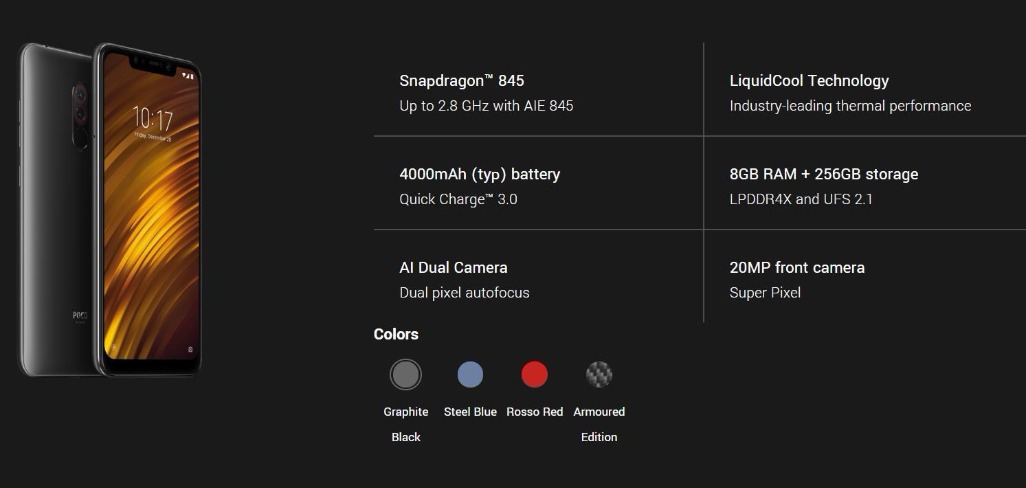Viewport: 1026px width, 488px height.
Task: Click the Snapdragon 845 heading
Action: [x=461, y=81]
